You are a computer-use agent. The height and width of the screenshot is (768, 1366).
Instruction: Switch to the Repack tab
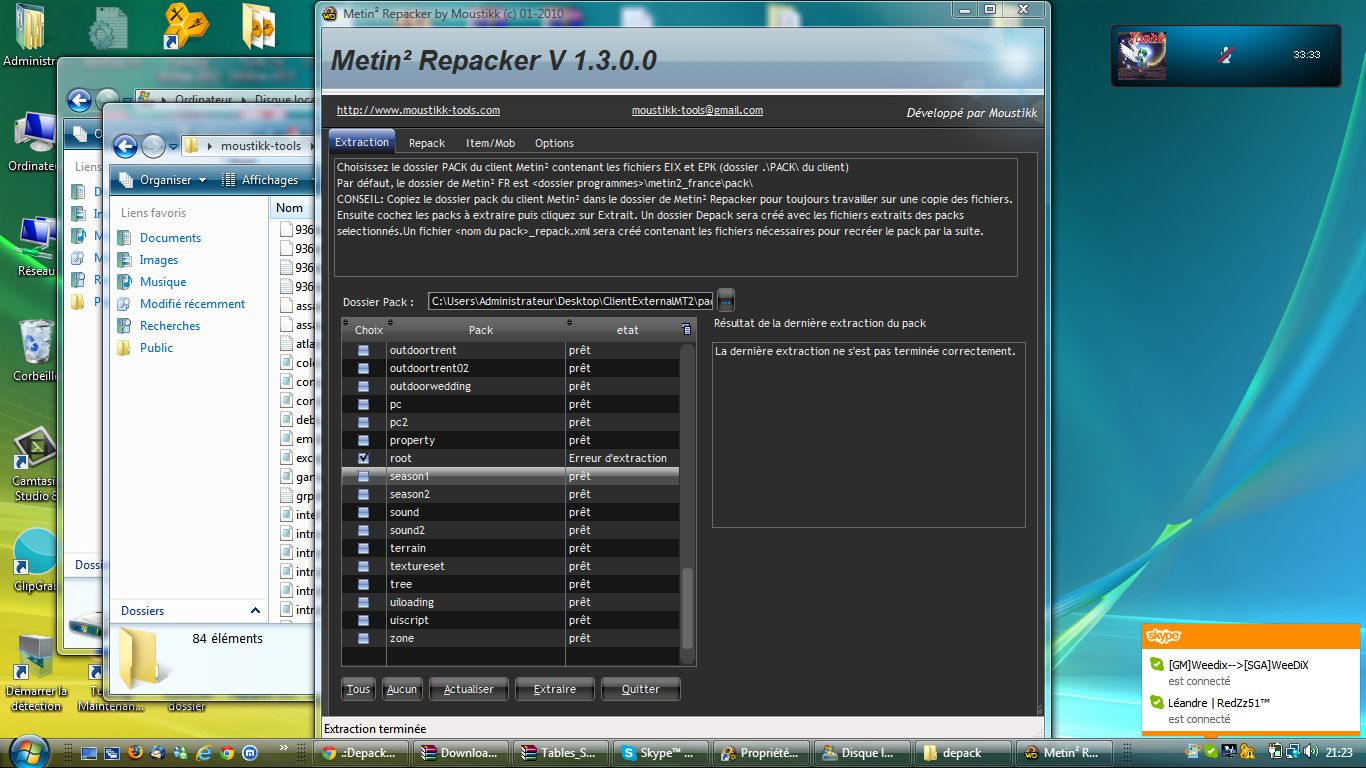point(427,143)
